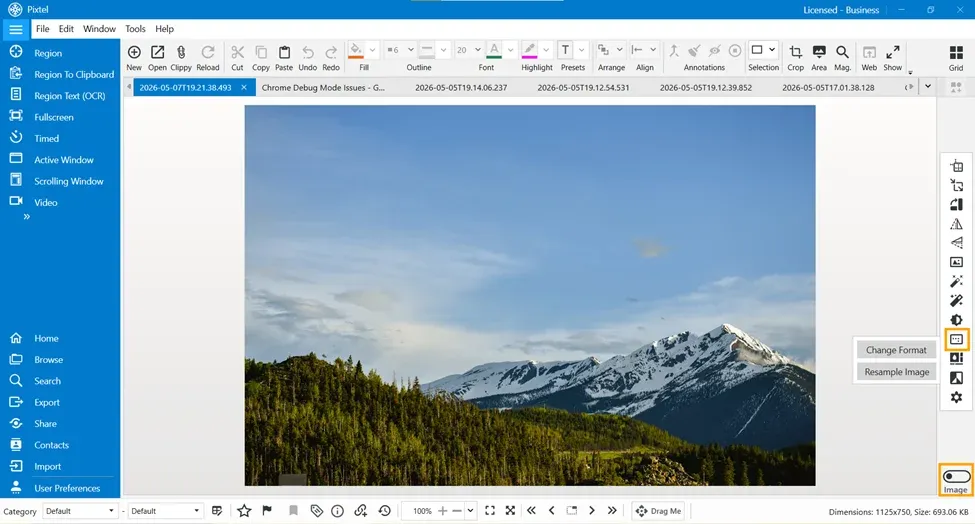Image resolution: width=975 pixels, height=524 pixels.
Task: Switch to 2026-05-05T19.14.06.237 tab
Action: (x=461, y=88)
